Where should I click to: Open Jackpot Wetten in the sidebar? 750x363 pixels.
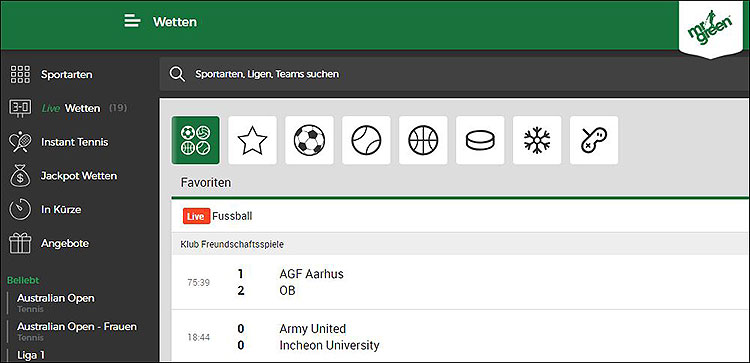pos(79,176)
